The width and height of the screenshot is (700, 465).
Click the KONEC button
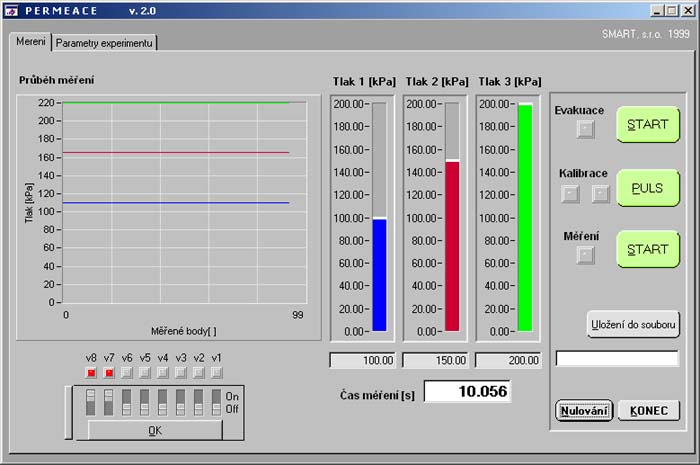pos(649,411)
